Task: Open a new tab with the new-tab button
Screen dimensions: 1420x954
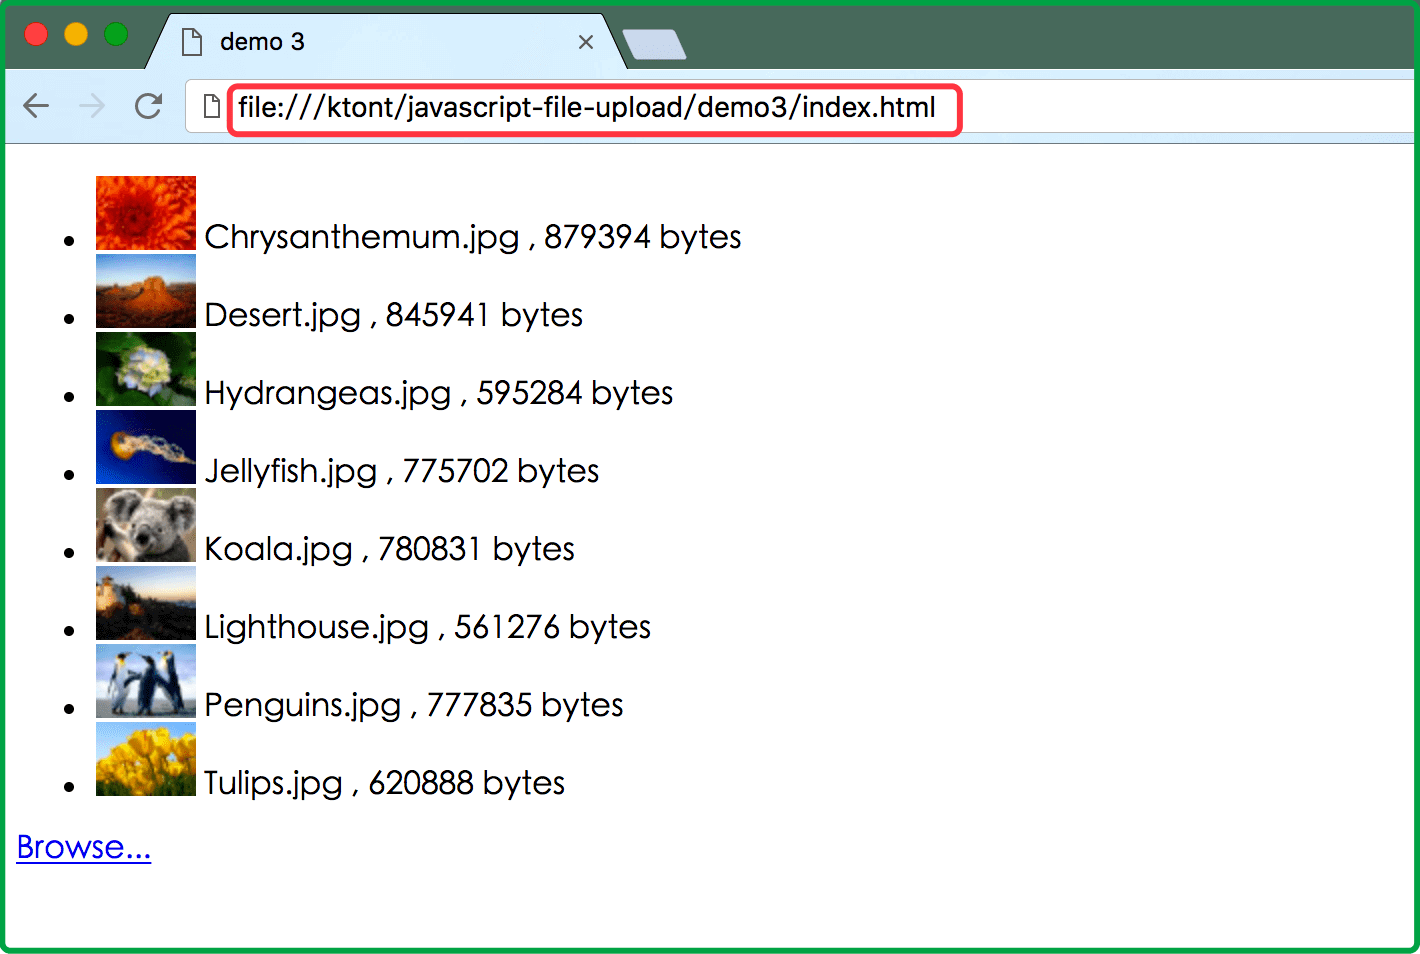Action: pyautogui.click(x=654, y=45)
